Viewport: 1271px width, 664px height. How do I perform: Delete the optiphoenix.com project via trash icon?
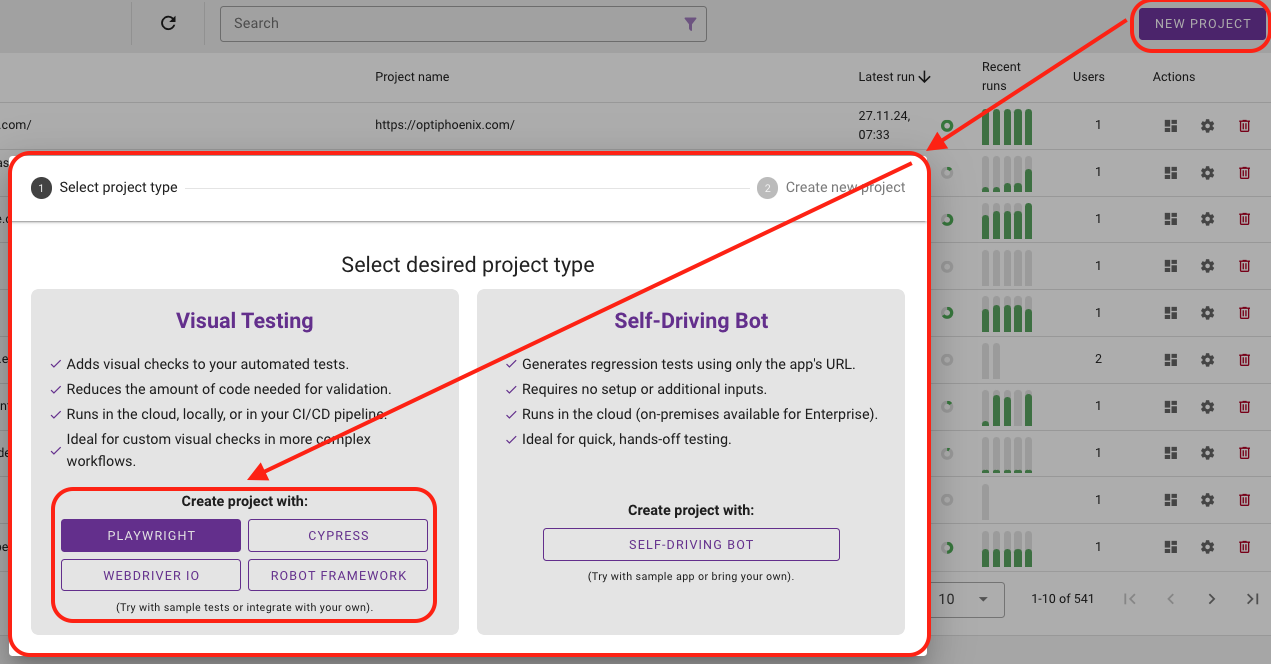[x=1244, y=126]
